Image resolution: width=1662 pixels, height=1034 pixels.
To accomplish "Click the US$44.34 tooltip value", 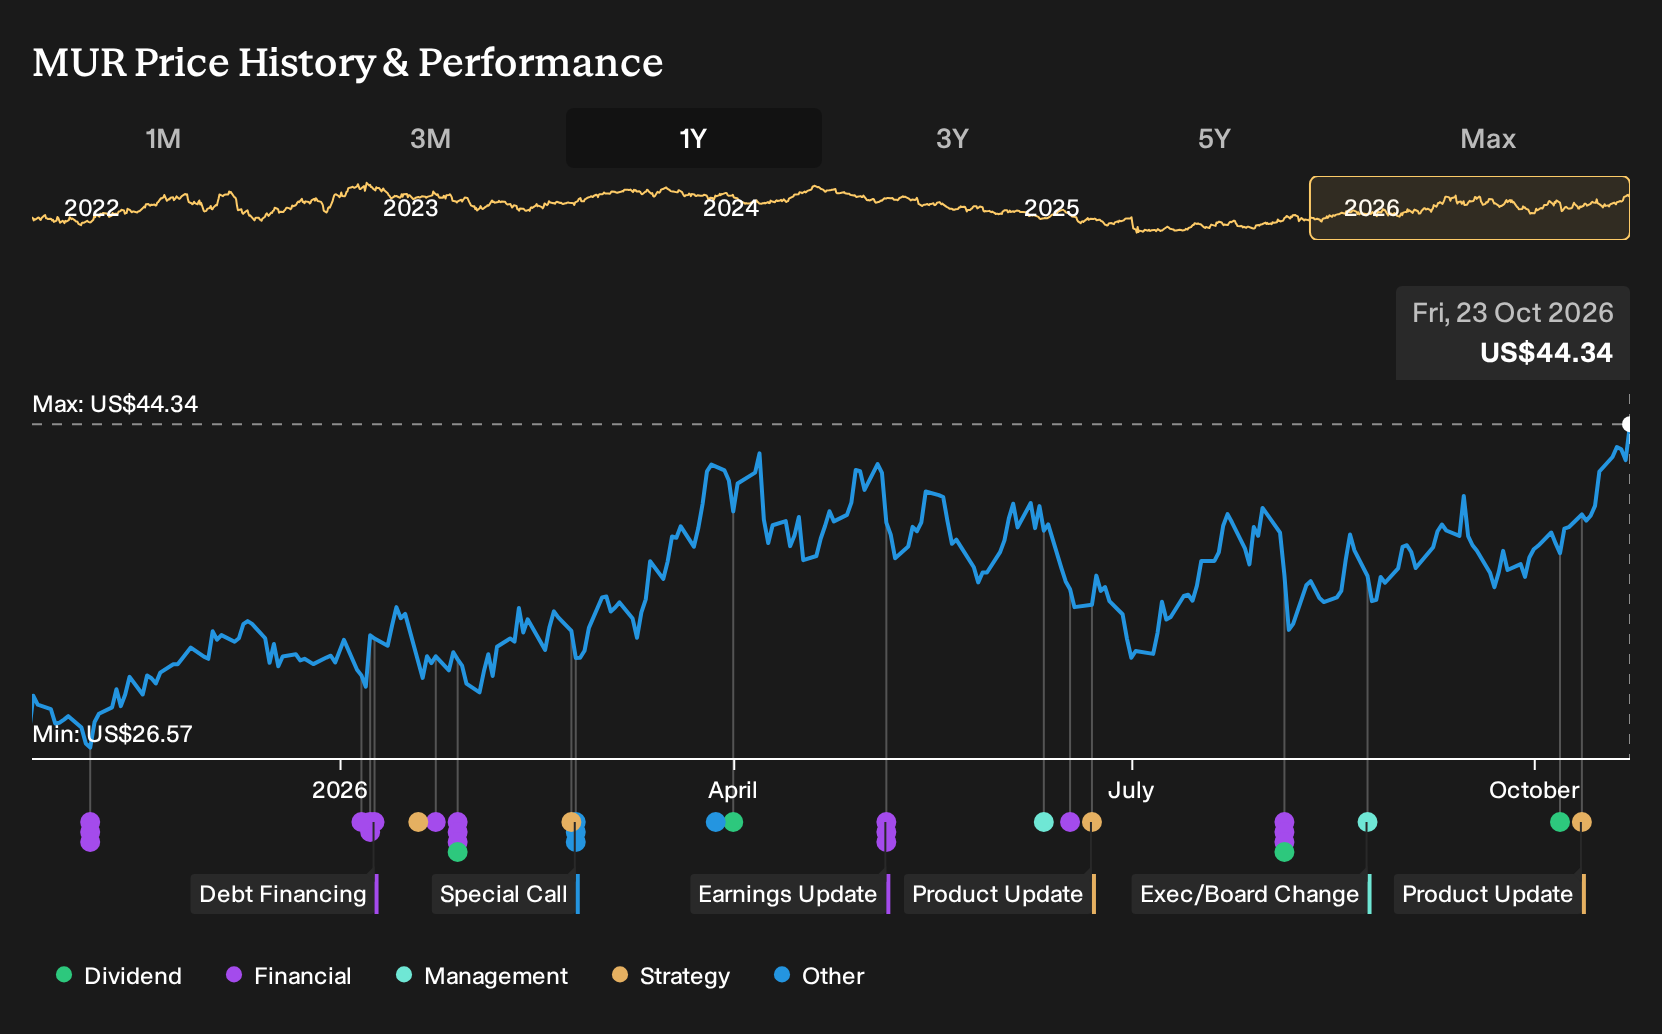I will coord(1546,353).
